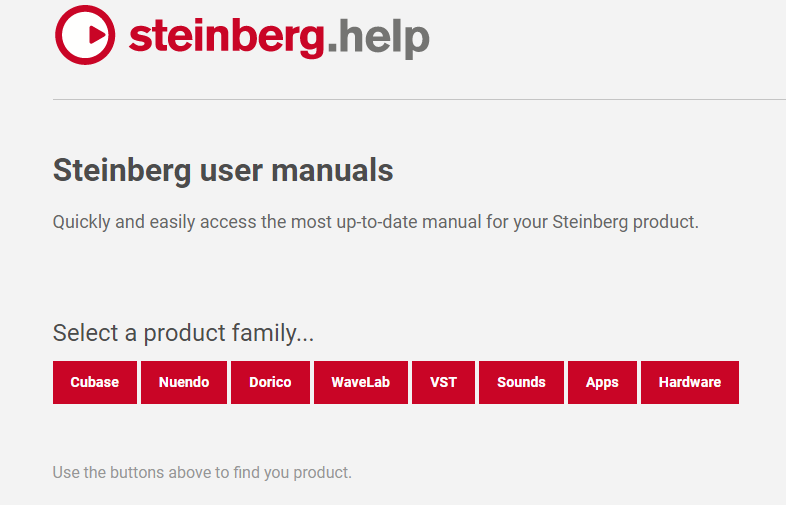
Task: Click the Steinberg play-circle logo icon
Action: pyautogui.click(x=85, y=35)
